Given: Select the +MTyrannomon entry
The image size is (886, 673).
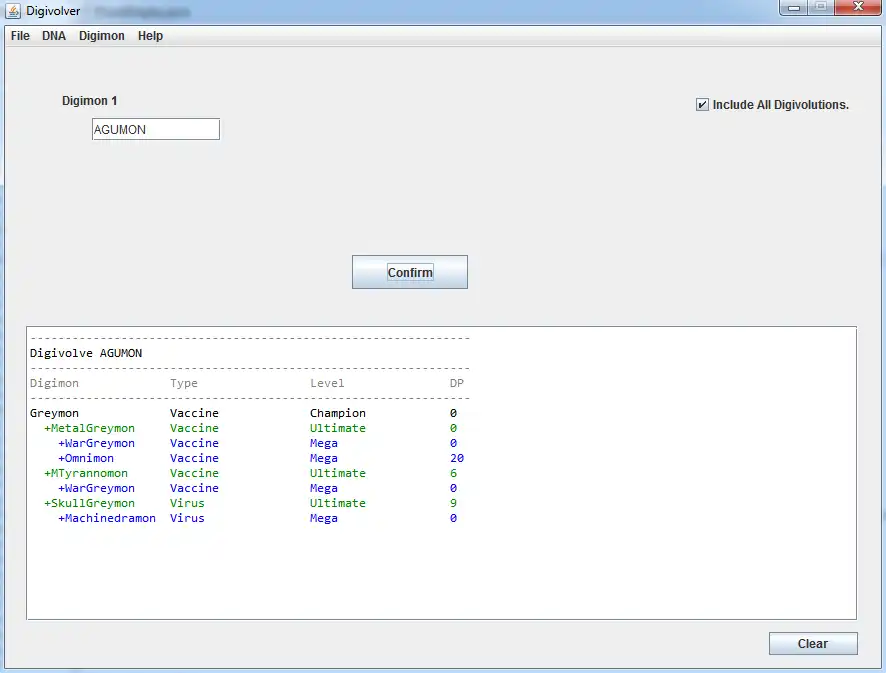Looking at the screenshot, I should 86,474.
